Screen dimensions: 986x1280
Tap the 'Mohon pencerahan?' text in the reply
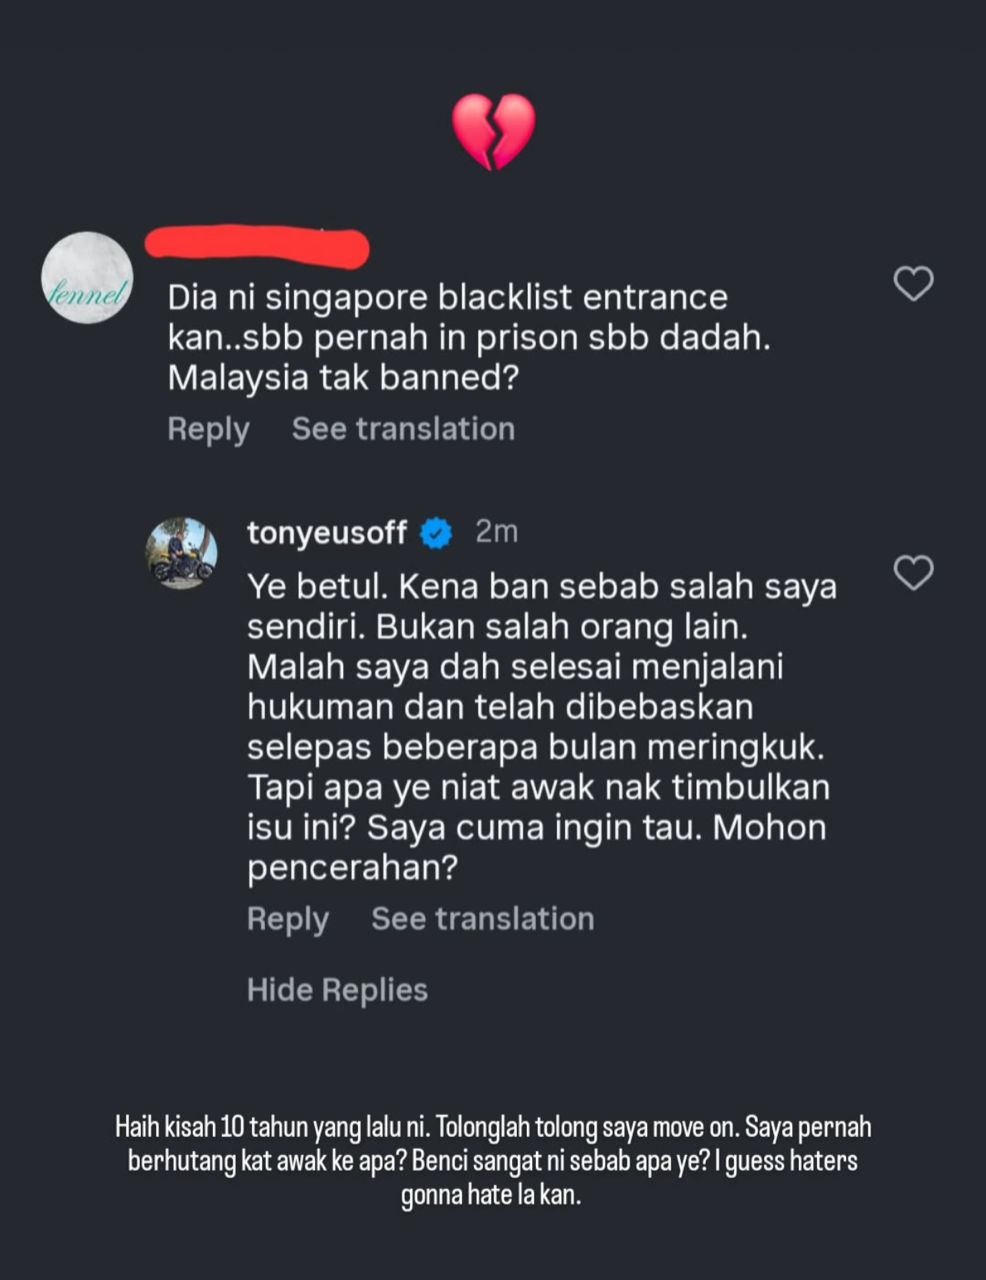537,848
